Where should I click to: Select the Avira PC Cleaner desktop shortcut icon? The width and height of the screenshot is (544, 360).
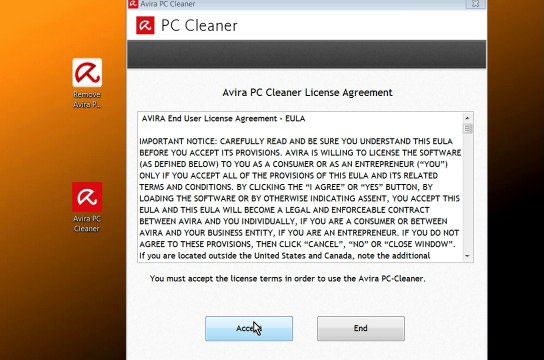[87, 197]
